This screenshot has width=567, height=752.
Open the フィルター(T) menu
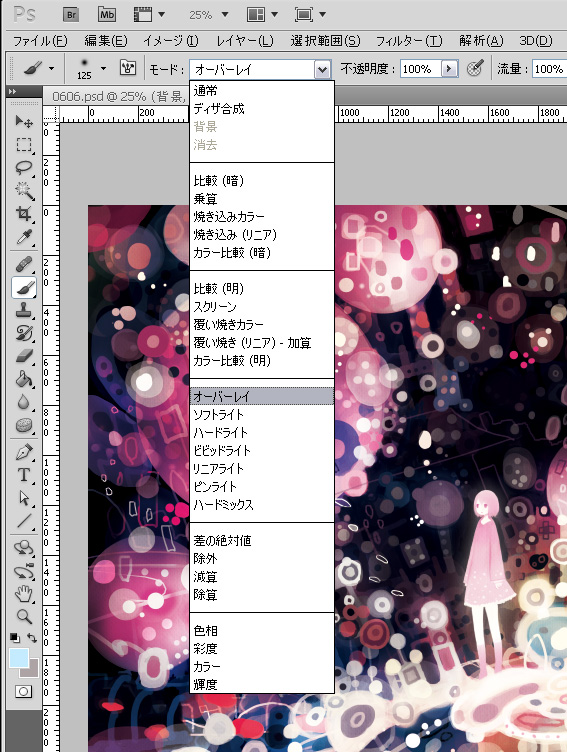click(408, 41)
